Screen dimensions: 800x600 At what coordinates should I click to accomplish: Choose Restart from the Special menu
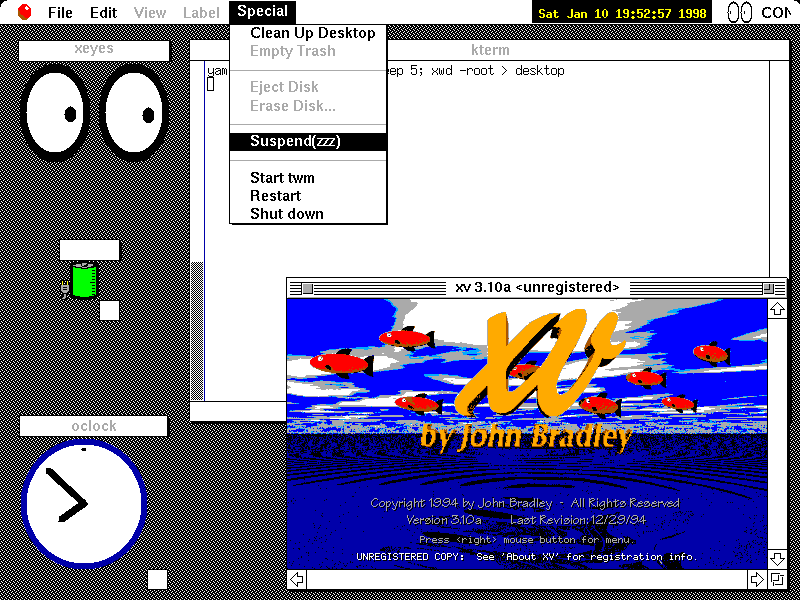(x=308, y=196)
